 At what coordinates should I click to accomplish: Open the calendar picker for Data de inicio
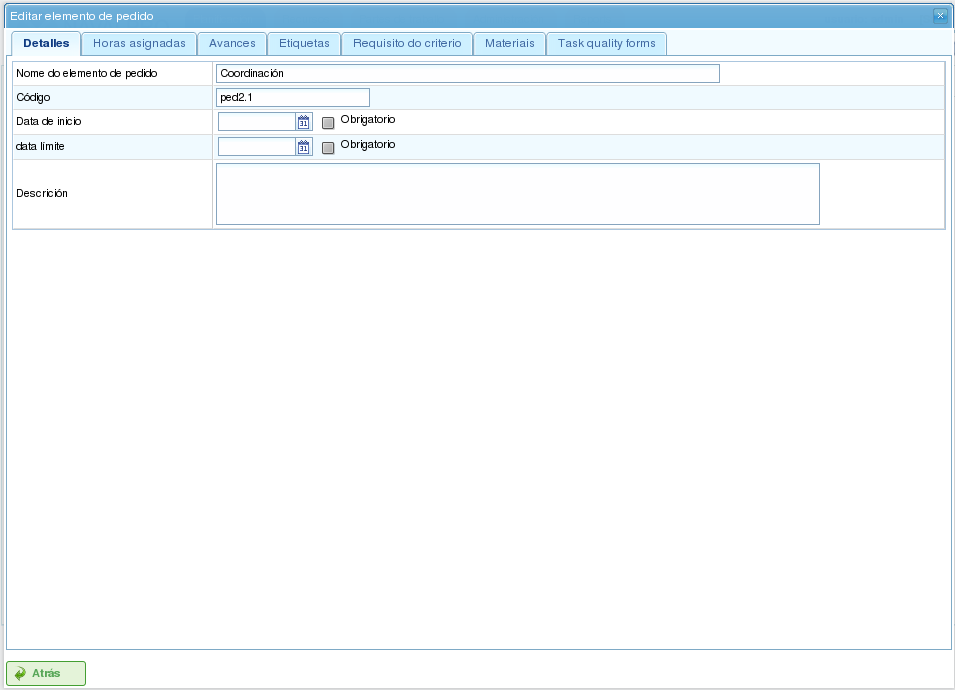tap(304, 122)
